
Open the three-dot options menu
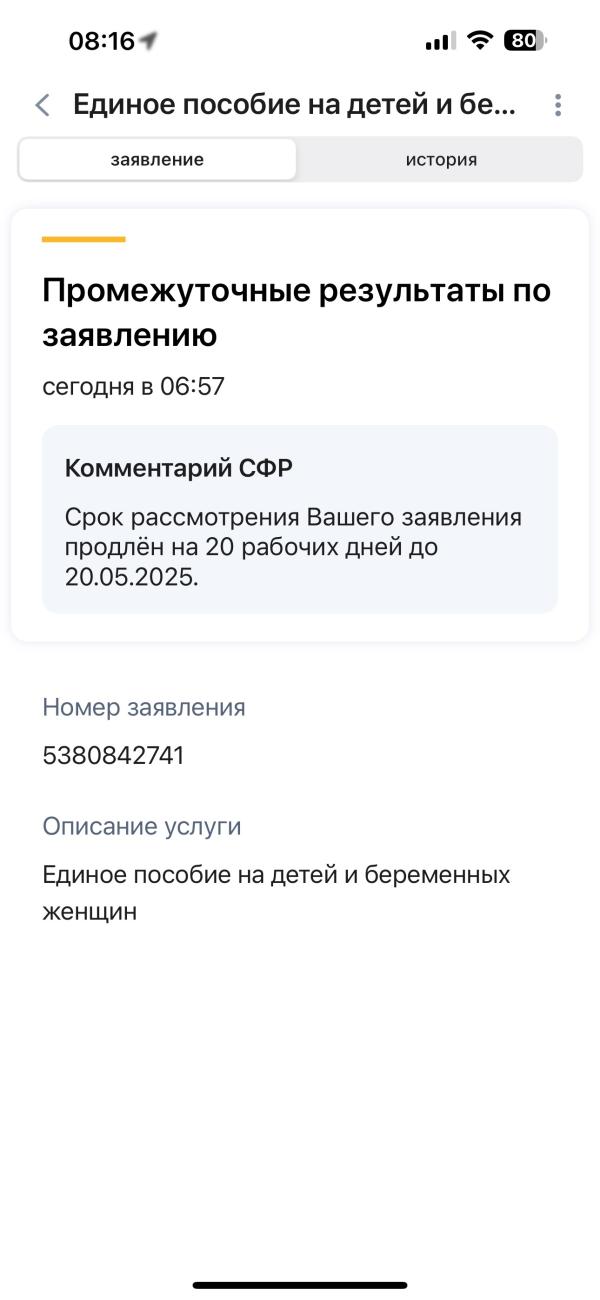coord(557,105)
